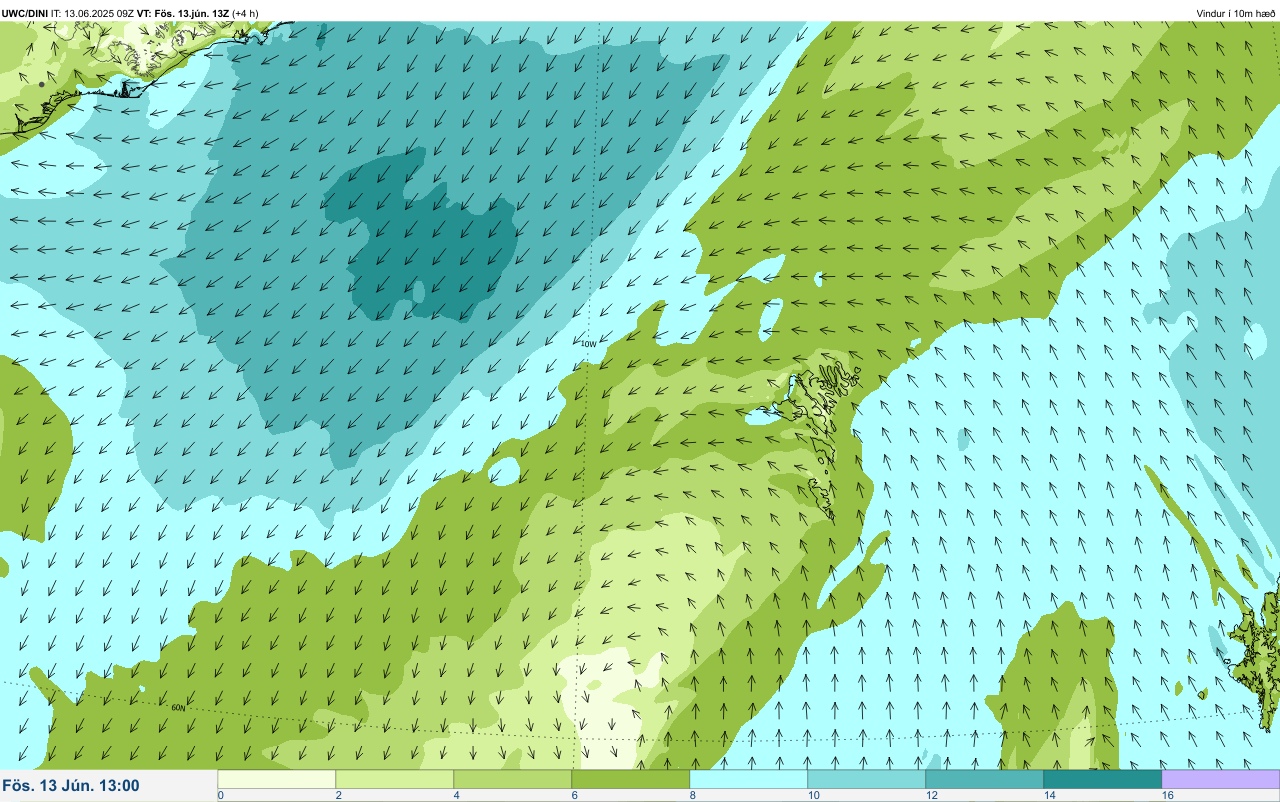Click the pale yellow 0–2 legend swatch

tap(277, 778)
